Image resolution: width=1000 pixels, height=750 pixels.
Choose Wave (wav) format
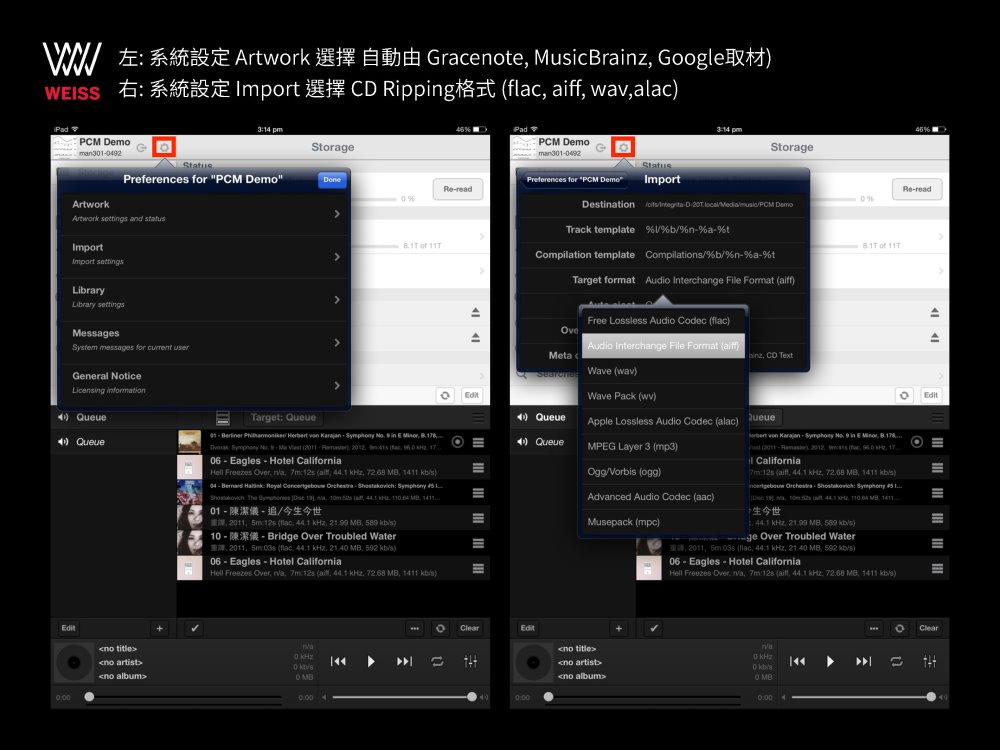coord(663,371)
